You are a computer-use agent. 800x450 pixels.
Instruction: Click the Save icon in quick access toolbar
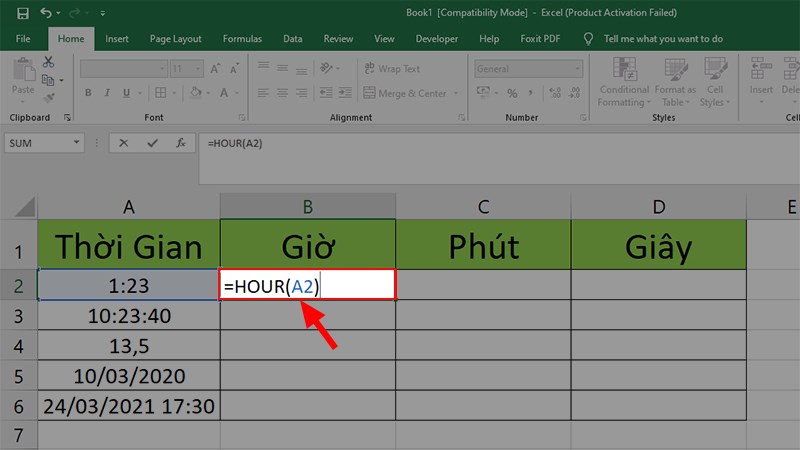coord(23,13)
